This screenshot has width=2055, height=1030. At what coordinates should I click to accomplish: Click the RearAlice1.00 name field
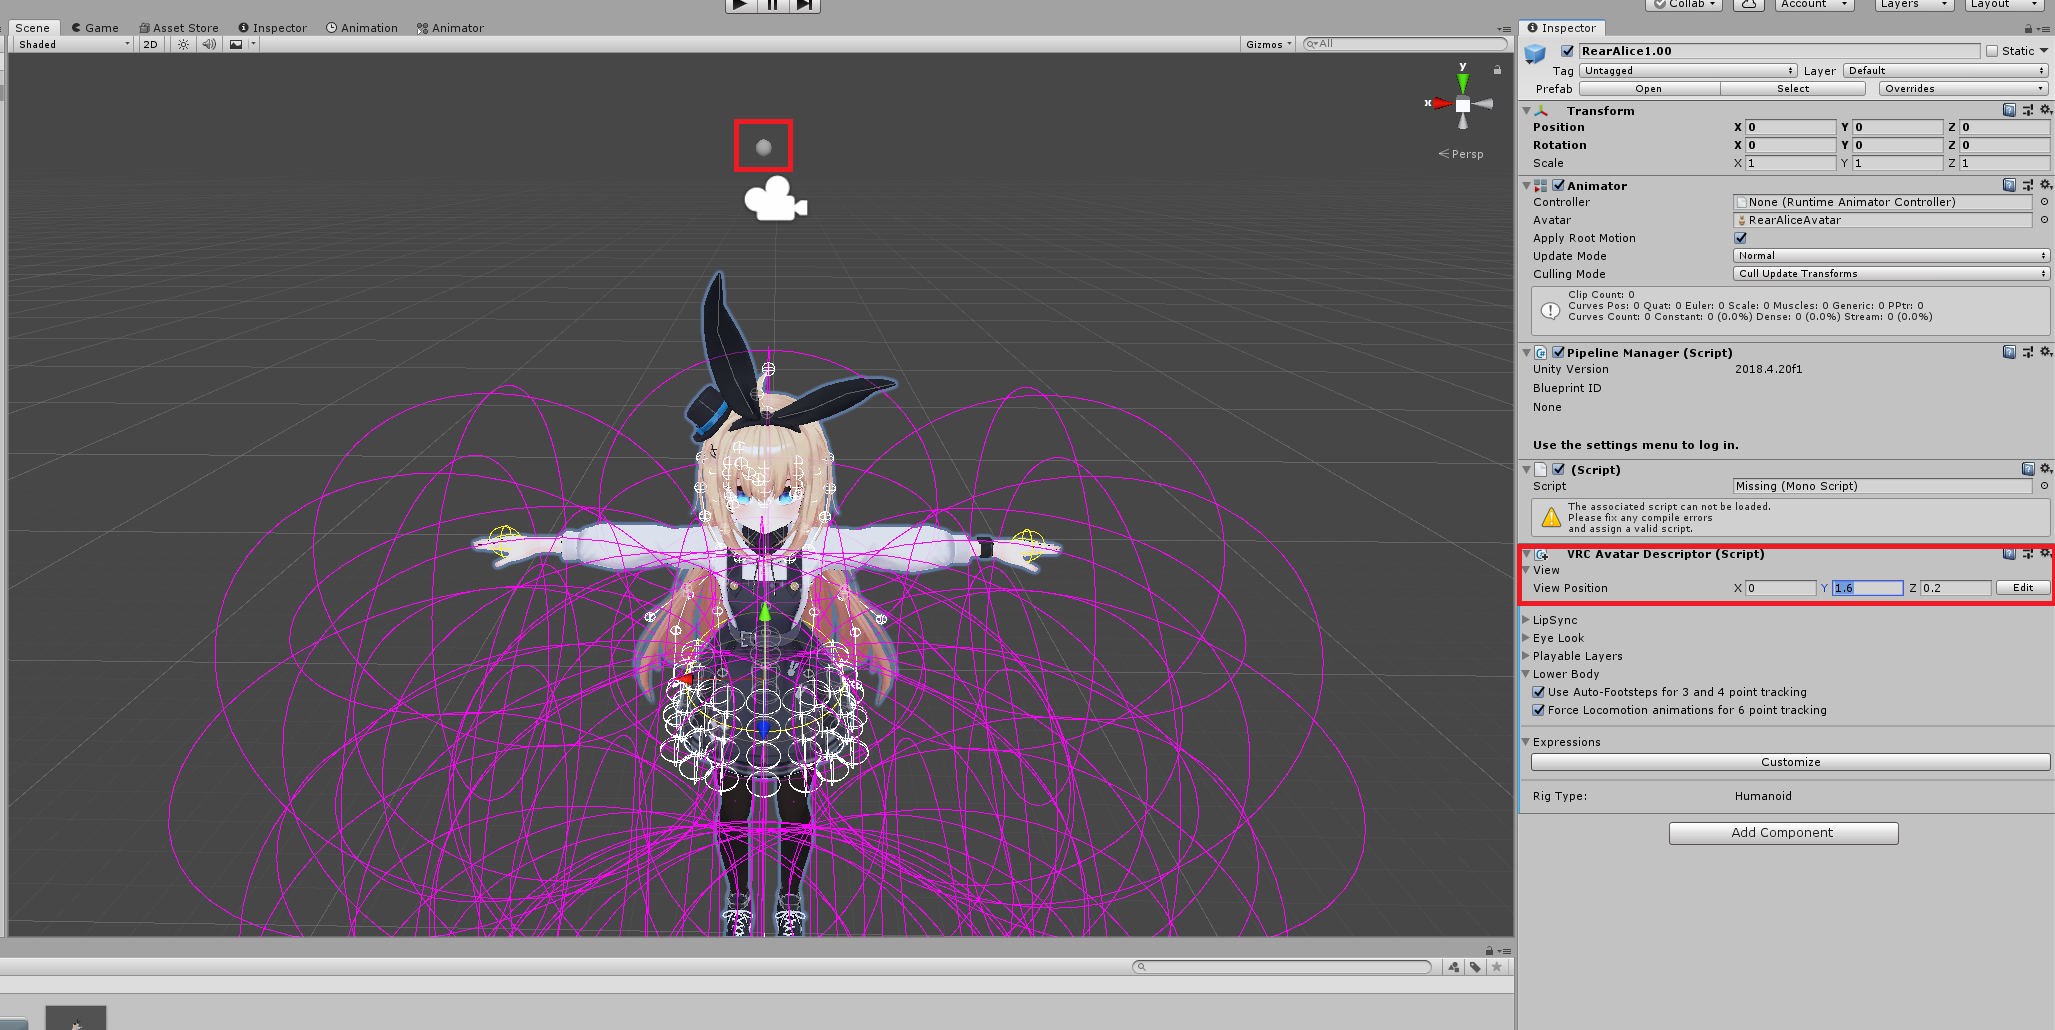pyautogui.click(x=1779, y=51)
